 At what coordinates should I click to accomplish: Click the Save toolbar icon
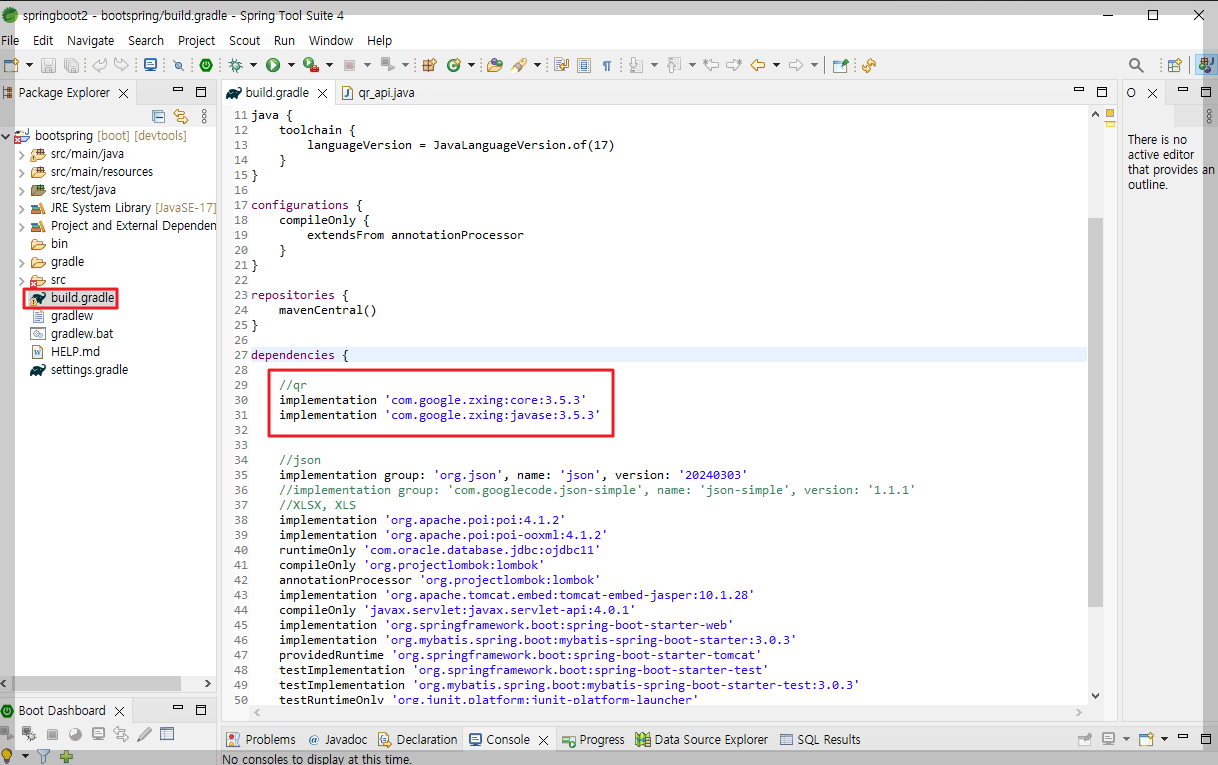tap(48, 65)
